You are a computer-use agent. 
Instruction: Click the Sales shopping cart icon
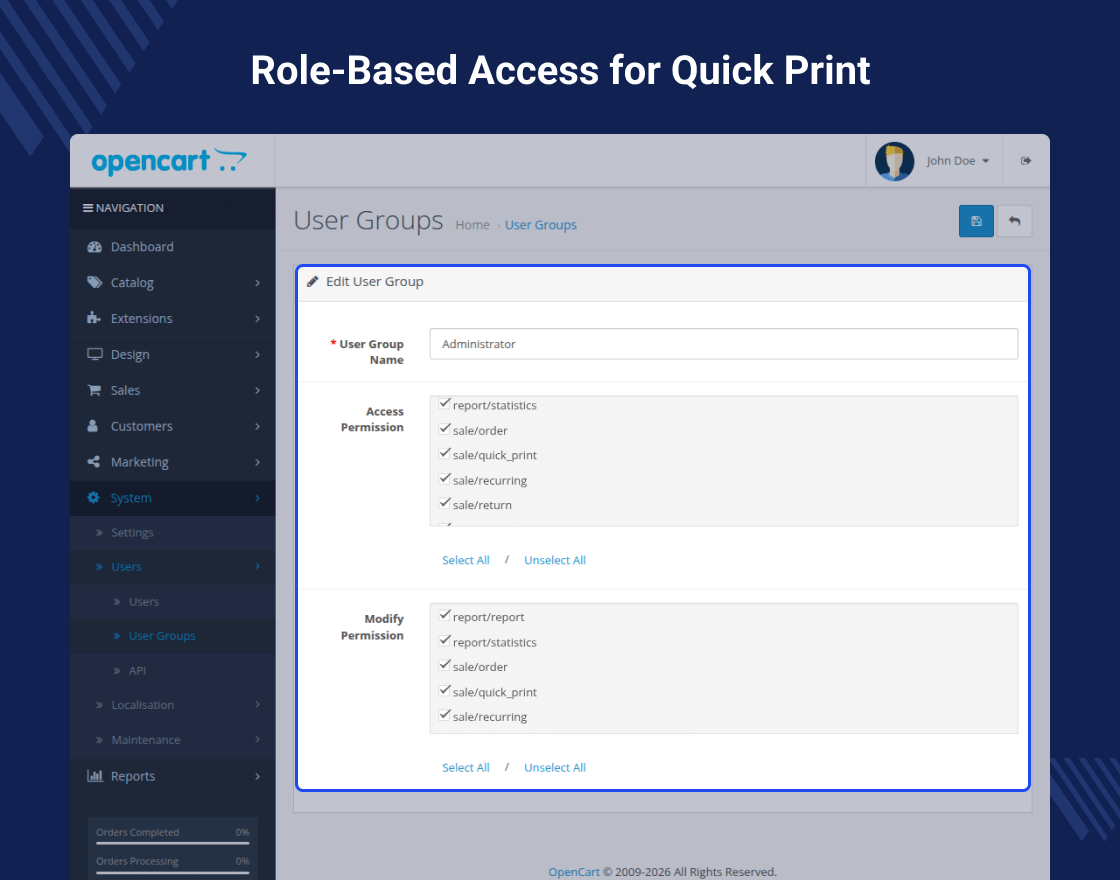94,390
